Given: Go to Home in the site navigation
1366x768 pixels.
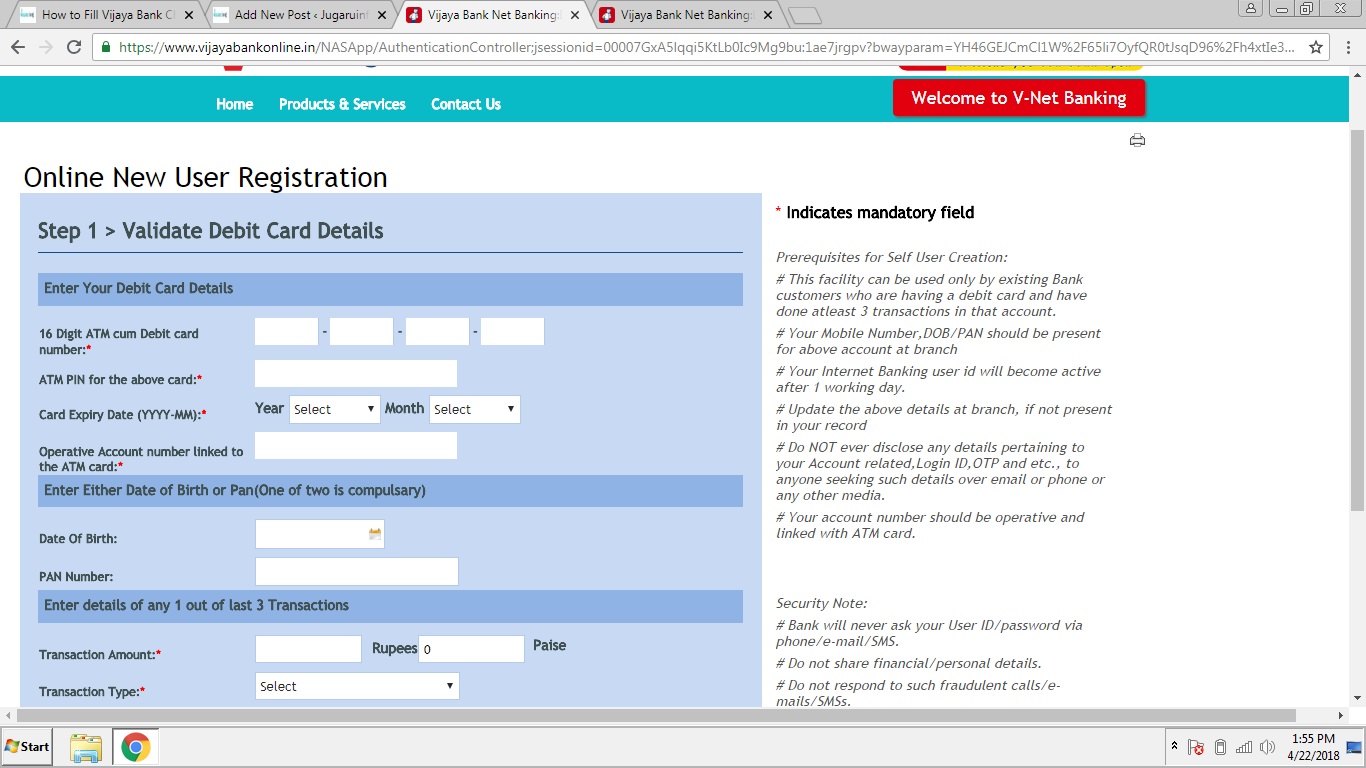Looking at the screenshot, I should point(235,104).
